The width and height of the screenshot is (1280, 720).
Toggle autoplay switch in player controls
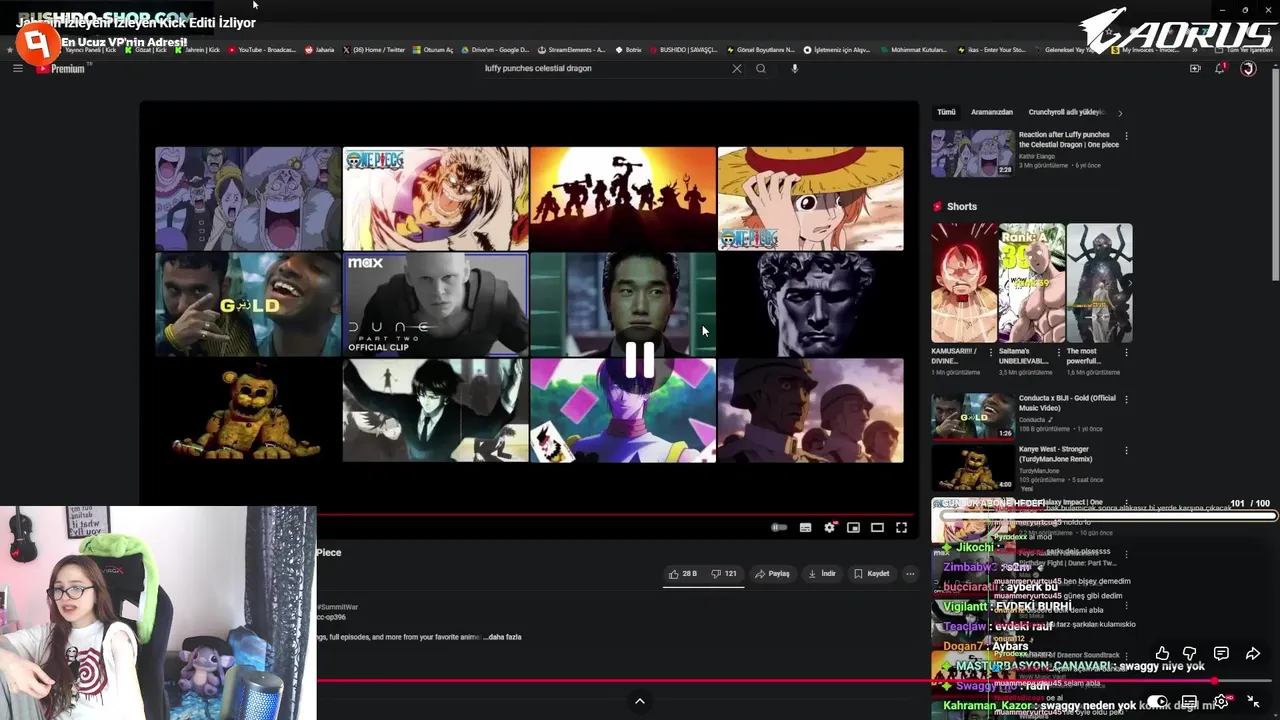pyautogui.click(x=779, y=527)
